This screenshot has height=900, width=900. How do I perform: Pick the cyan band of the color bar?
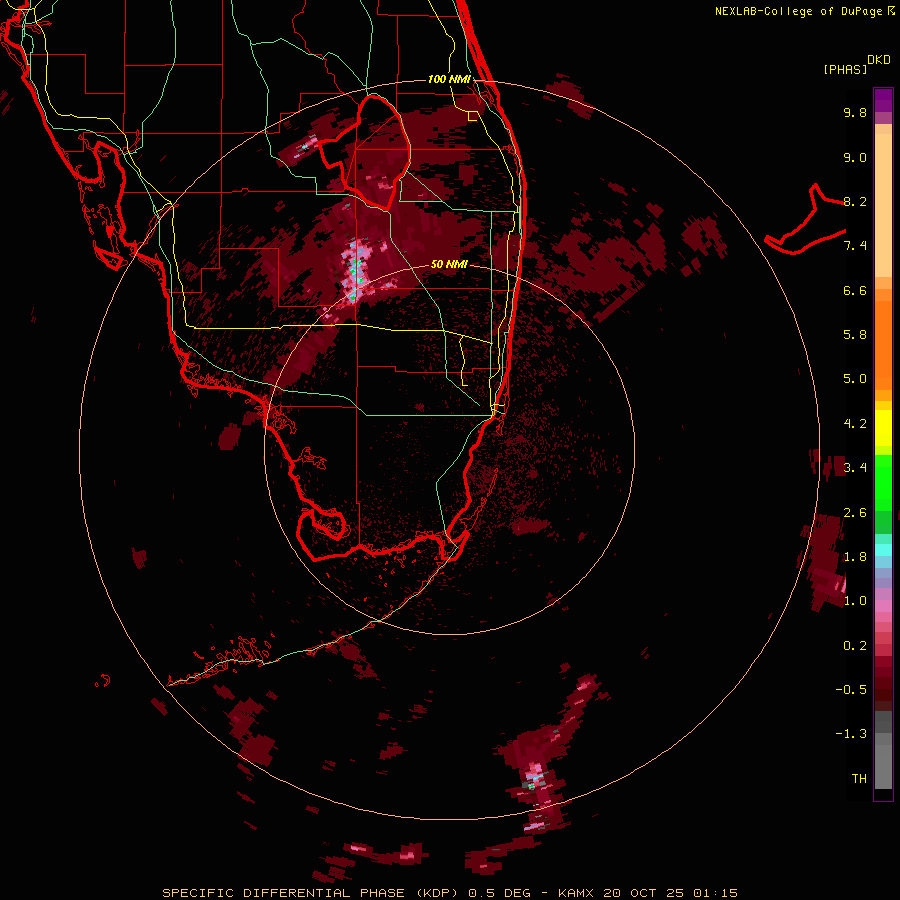[883, 550]
